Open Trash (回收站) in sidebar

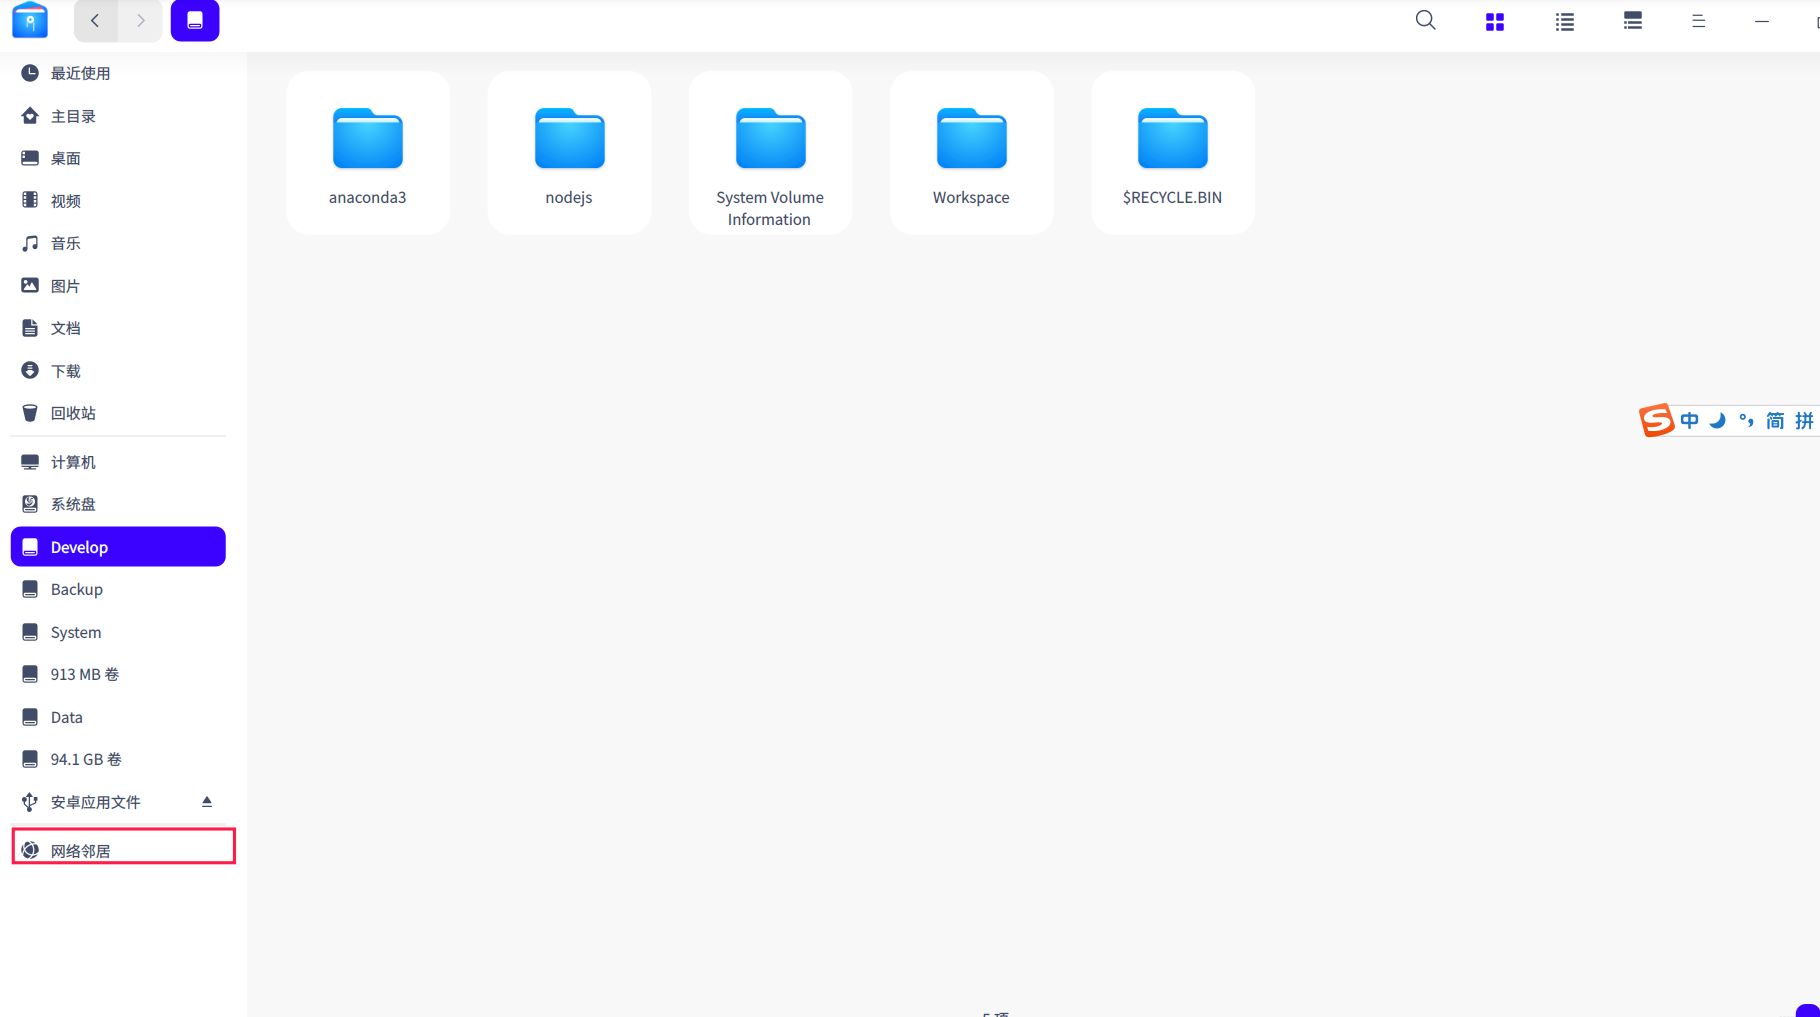(118, 413)
